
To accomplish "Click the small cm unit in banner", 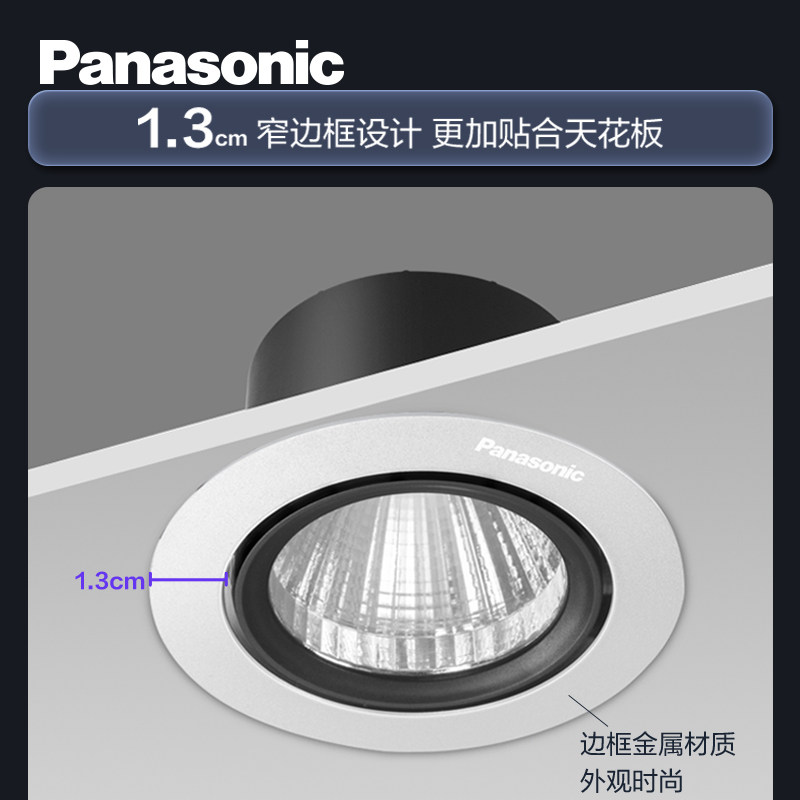I will [231, 138].
